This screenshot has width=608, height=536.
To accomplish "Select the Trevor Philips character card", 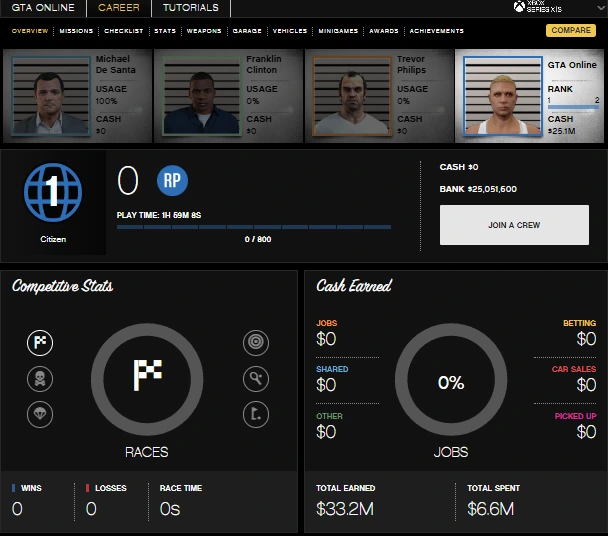I will [x=379, y=96].
